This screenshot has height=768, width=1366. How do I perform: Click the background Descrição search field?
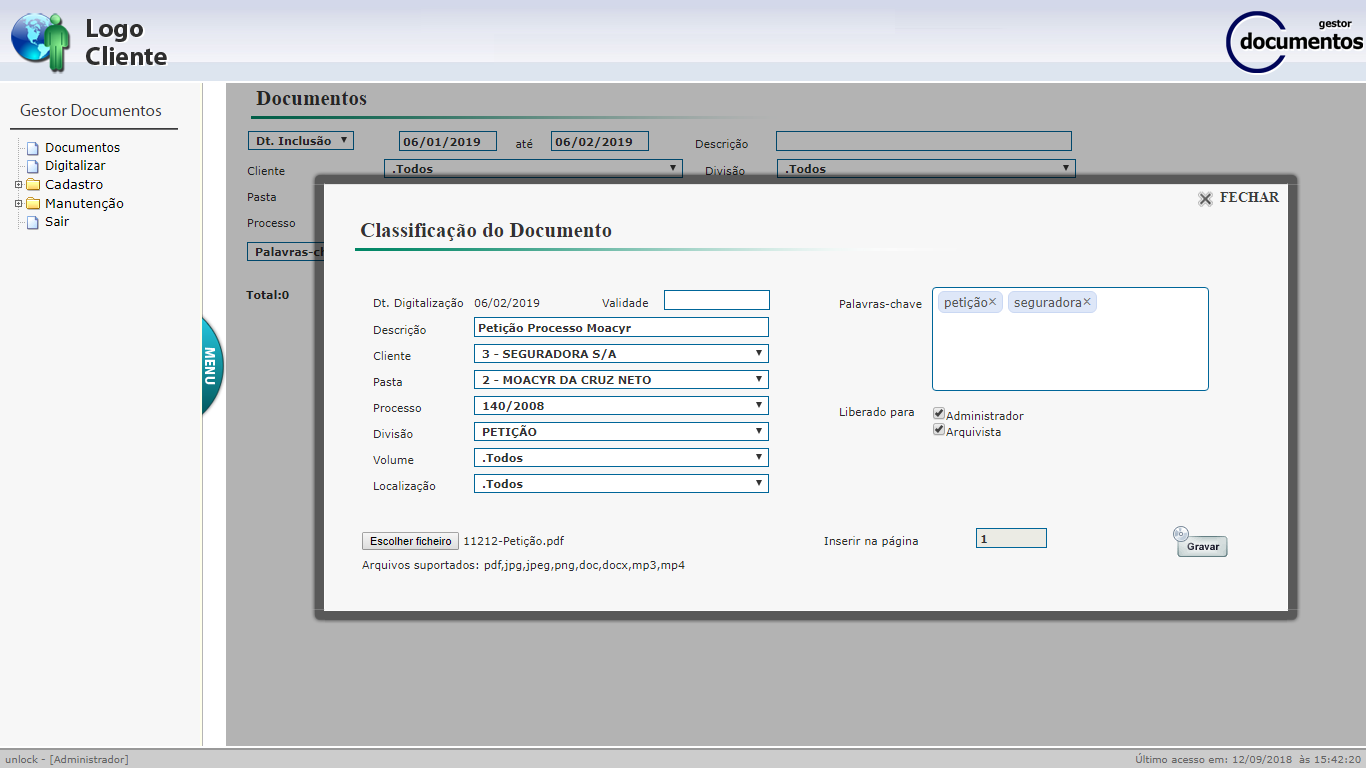pos(924,141)
